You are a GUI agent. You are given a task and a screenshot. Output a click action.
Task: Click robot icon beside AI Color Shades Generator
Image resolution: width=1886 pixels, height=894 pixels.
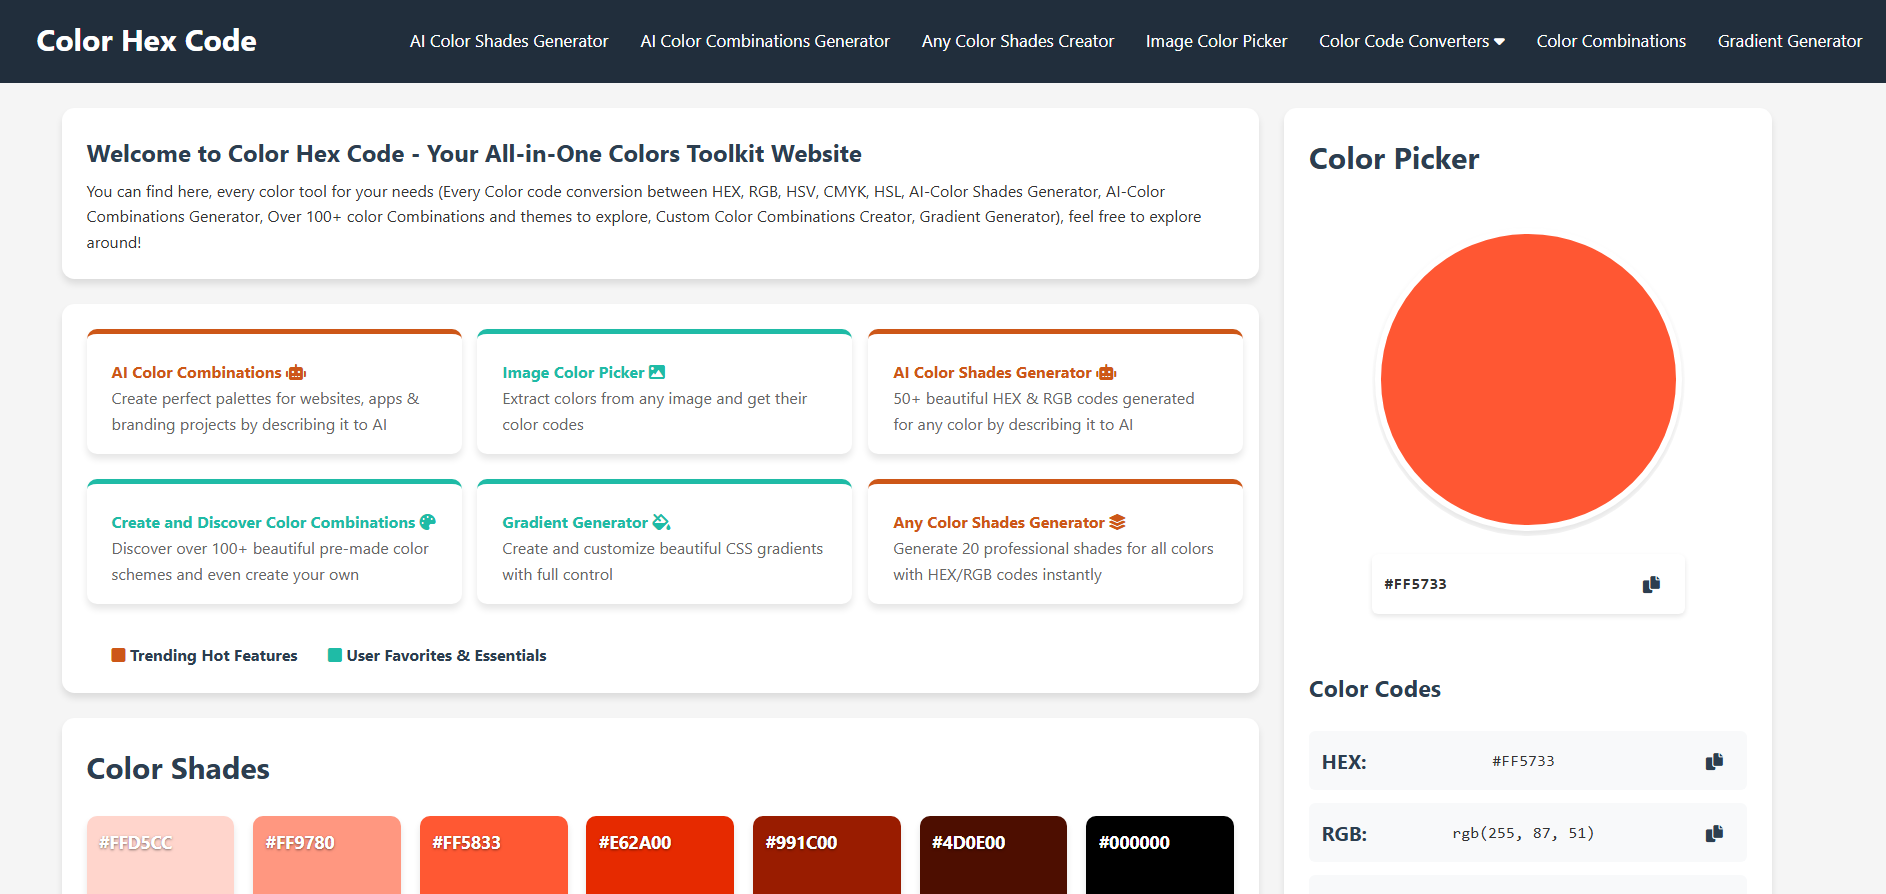coord(1106,373)
